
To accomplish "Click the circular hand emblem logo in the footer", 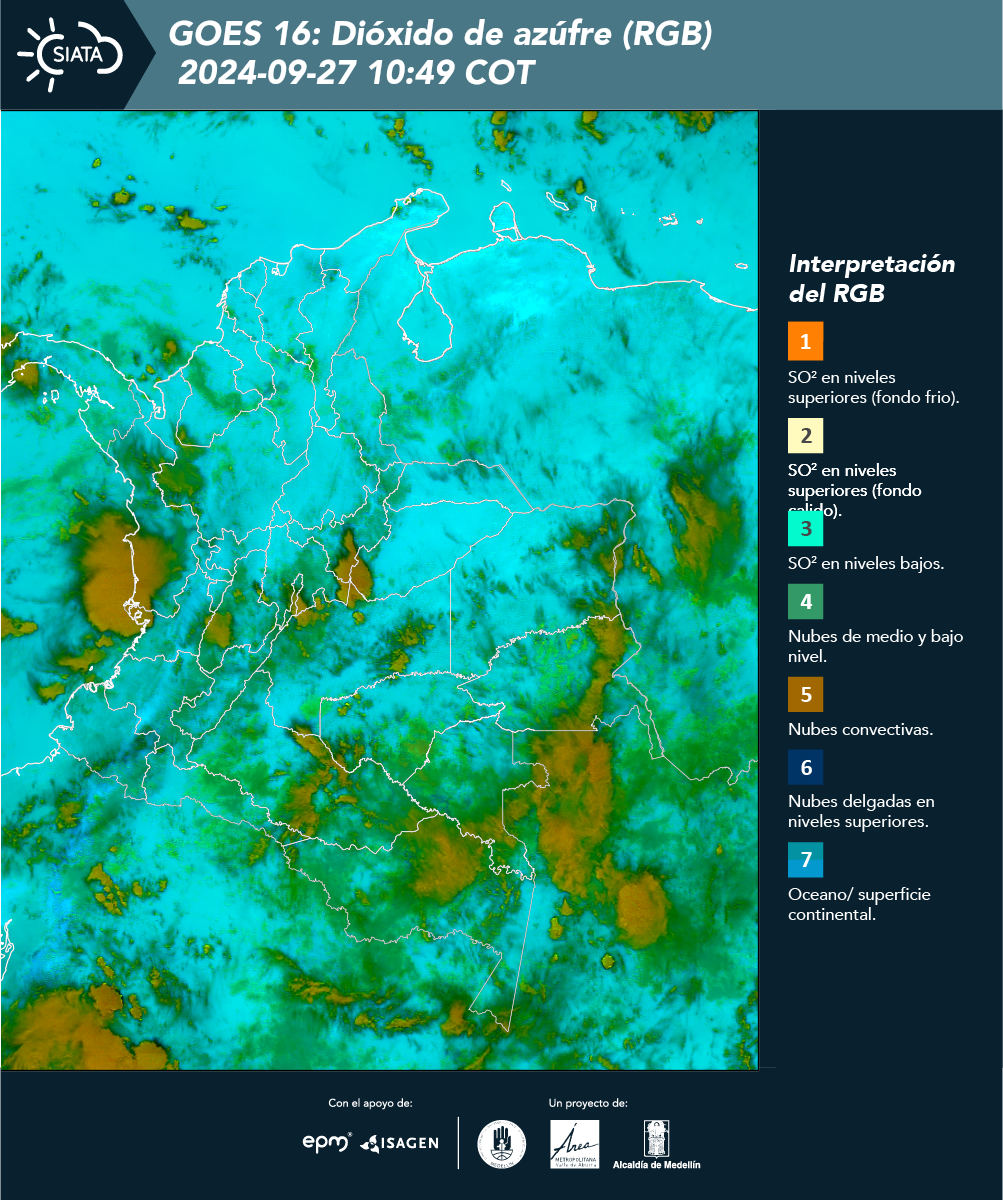I will [x=502, y=1144].
